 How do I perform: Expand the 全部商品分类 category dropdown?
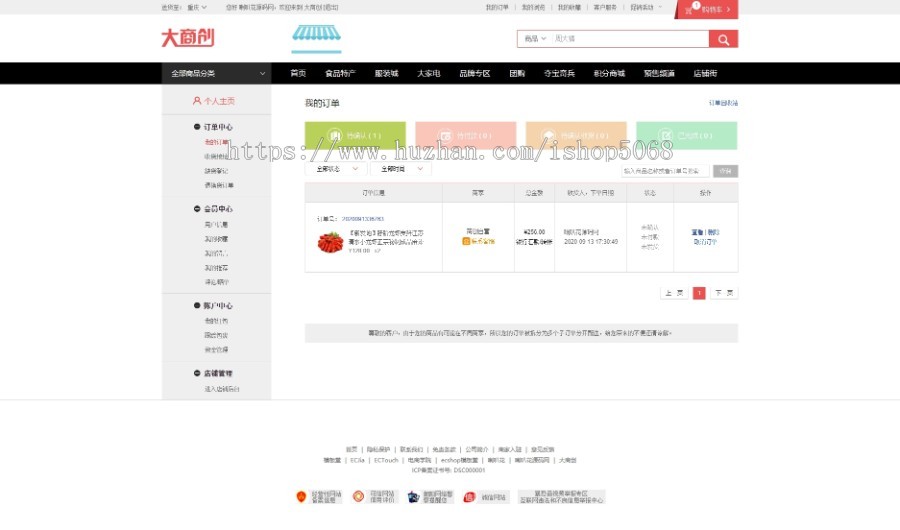click(216, 73)
